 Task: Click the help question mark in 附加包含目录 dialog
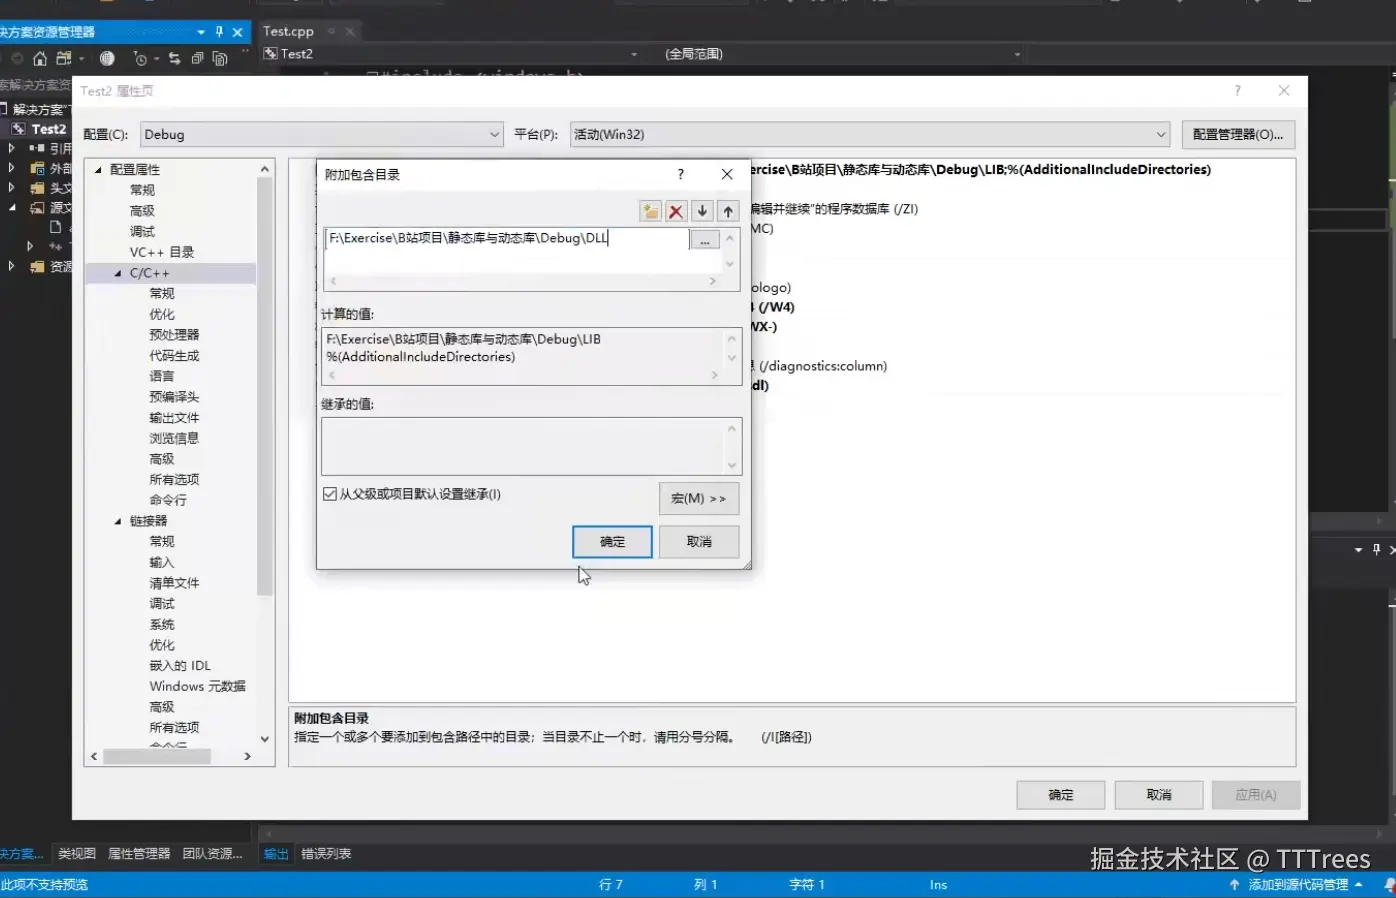click(681, 174)
